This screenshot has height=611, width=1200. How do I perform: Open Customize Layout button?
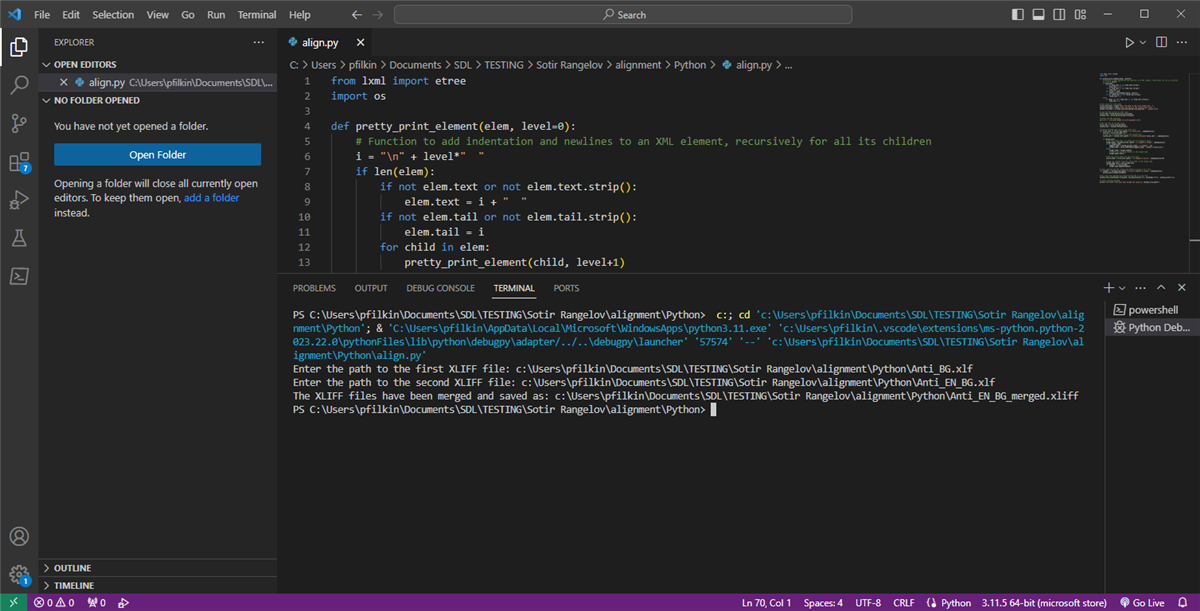click(x=1081, y=15)
